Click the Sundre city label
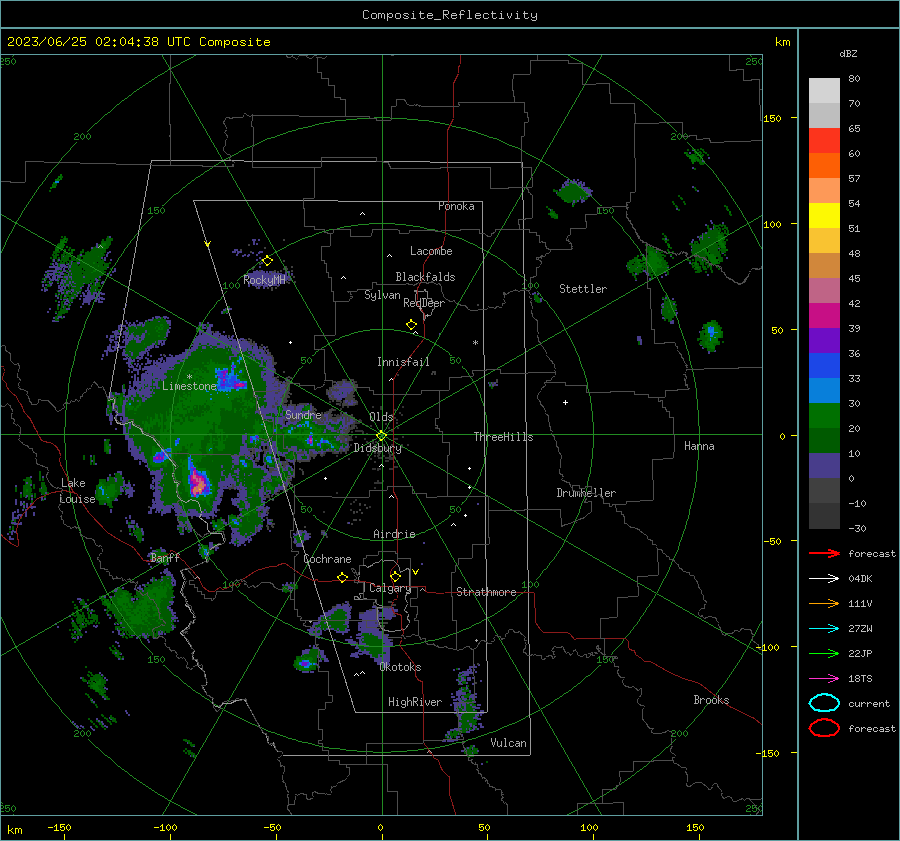The height and width of the screenshot is (841, 900). 303,414
